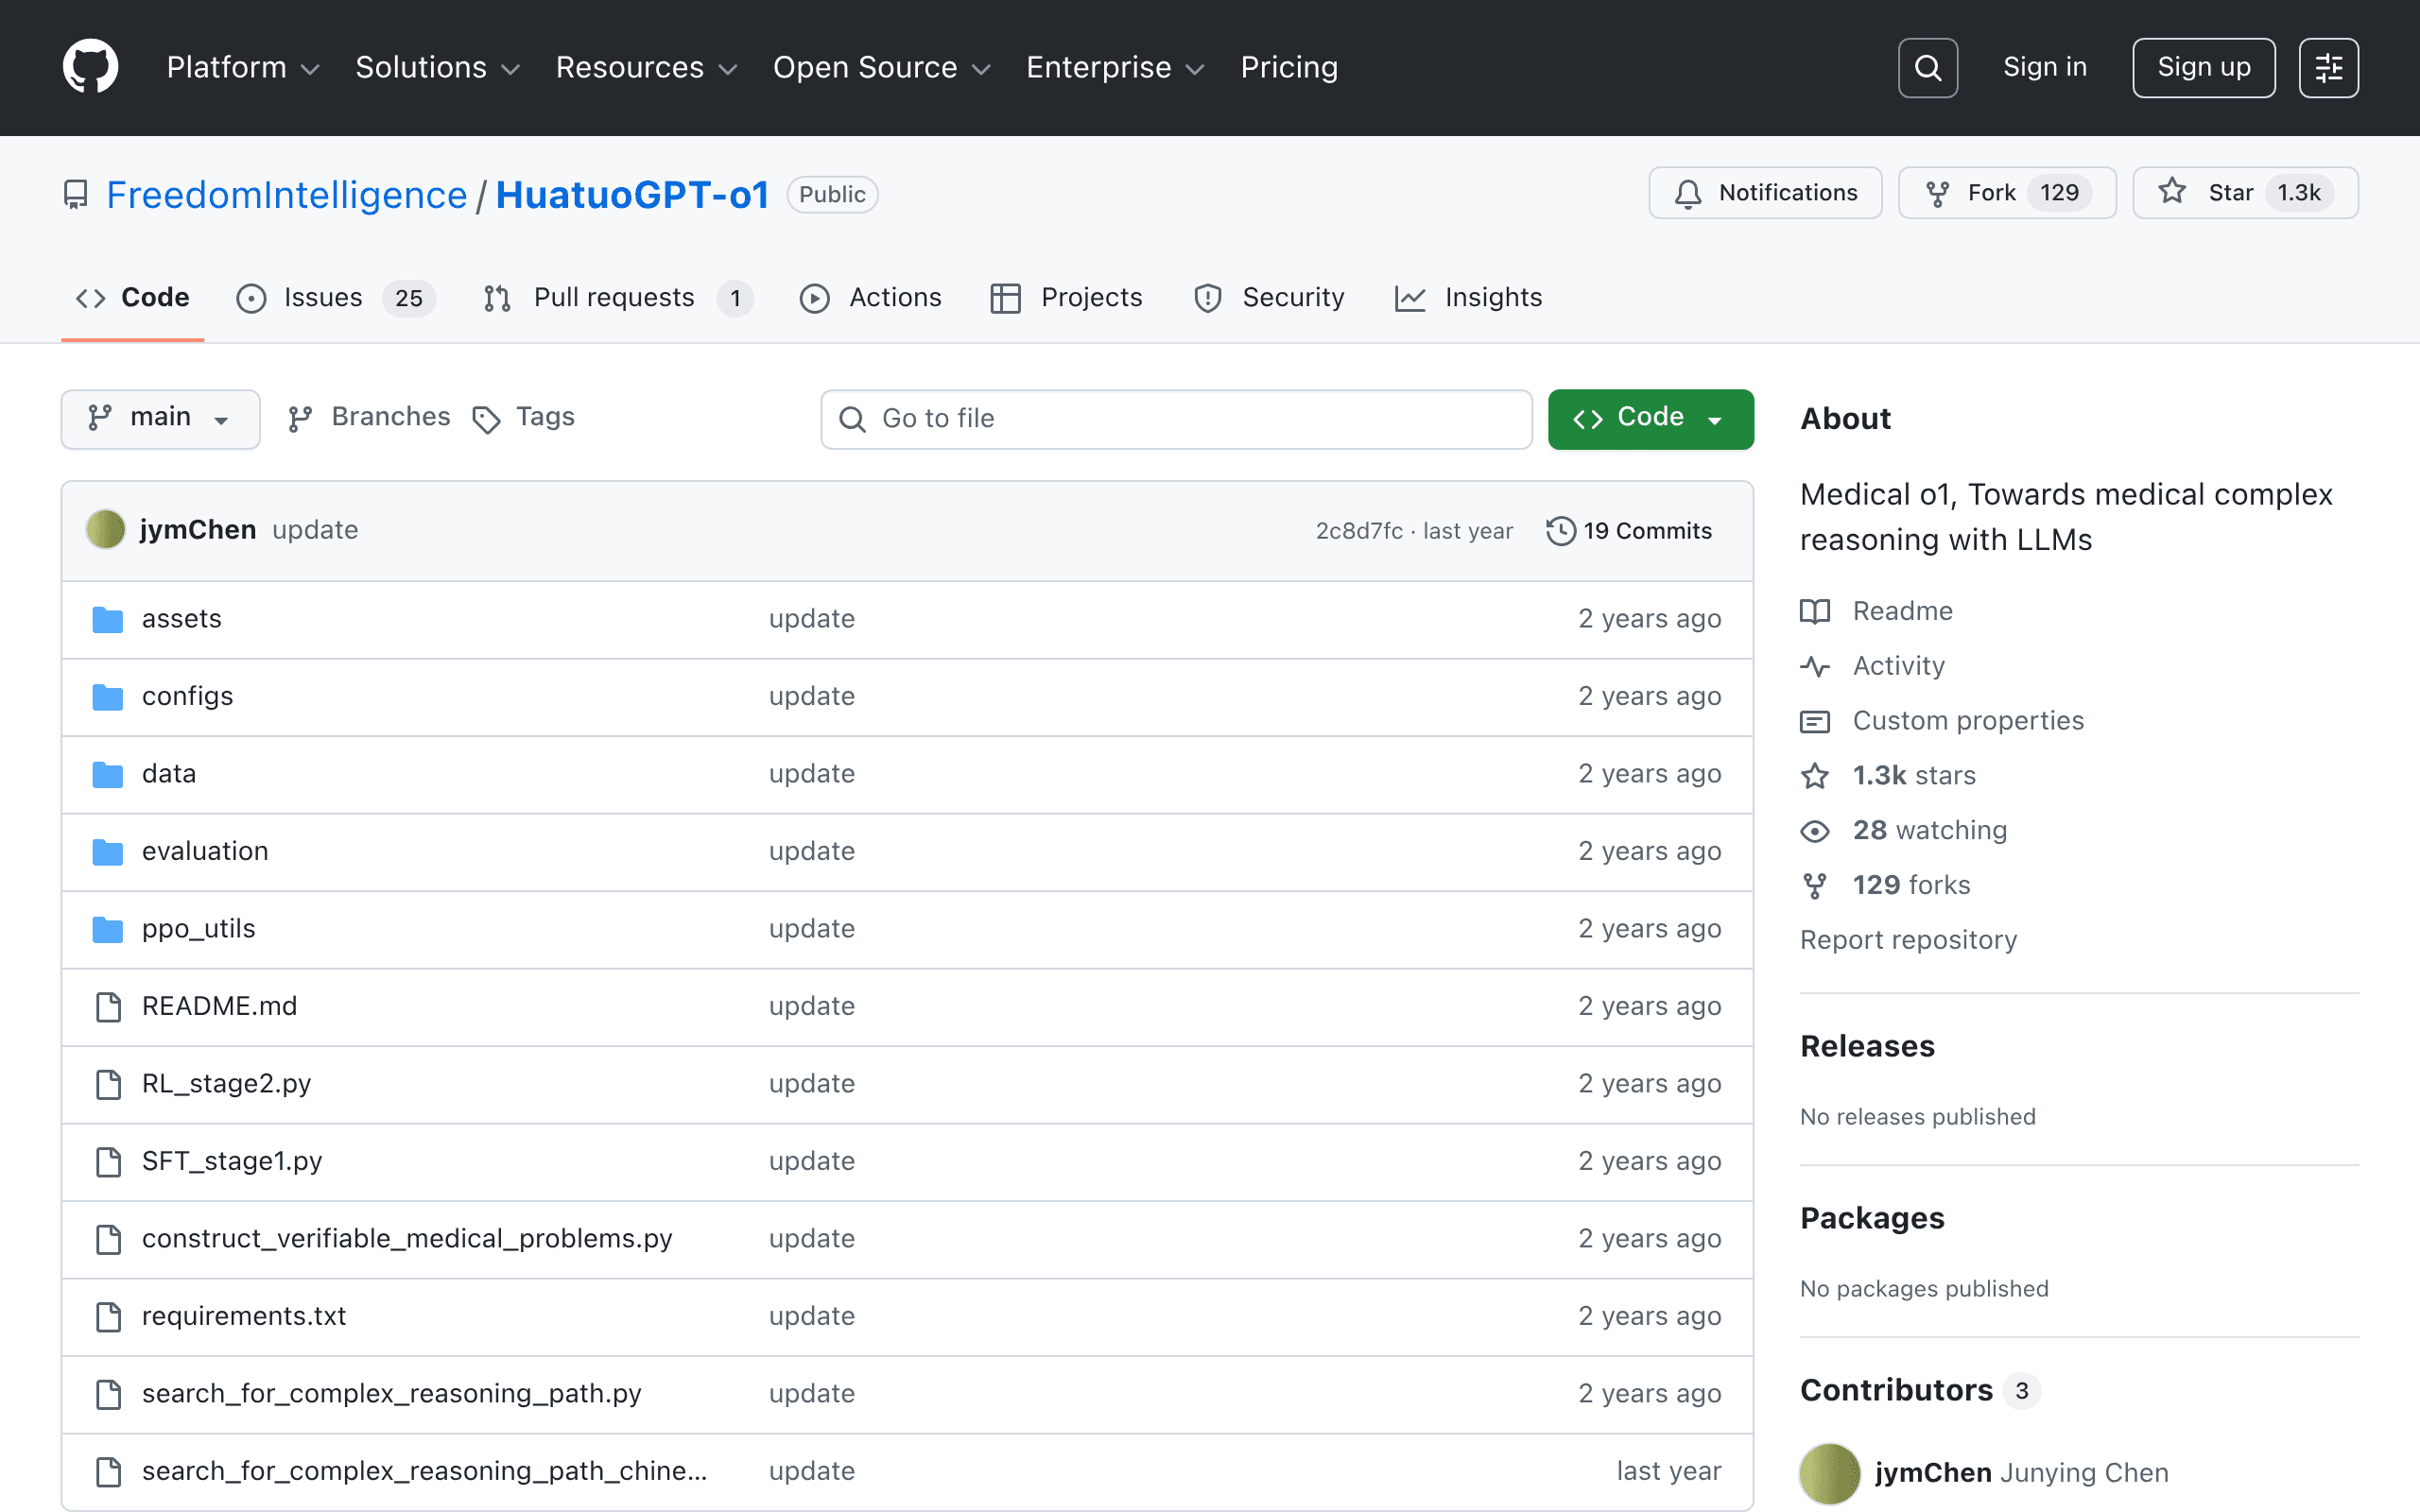
Task: Focus the Go to file search field
Action: (x=1176, y=419)
